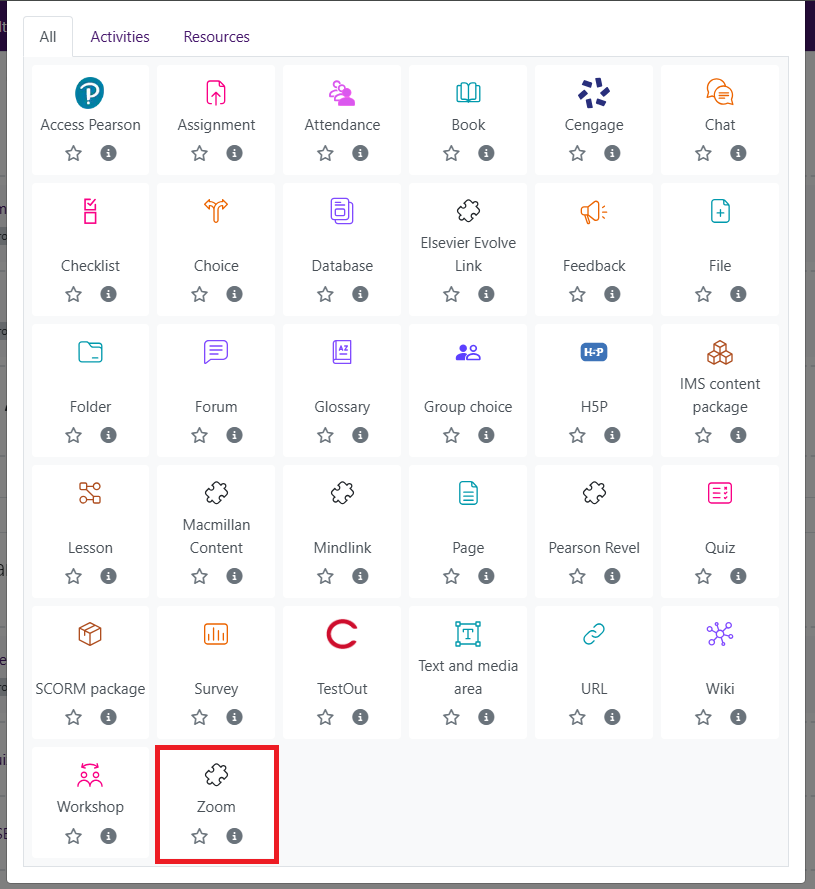The height and width of the screenshot is (889, 815).
Task: Open the Resources tab
Action: [x=216, y=37]
